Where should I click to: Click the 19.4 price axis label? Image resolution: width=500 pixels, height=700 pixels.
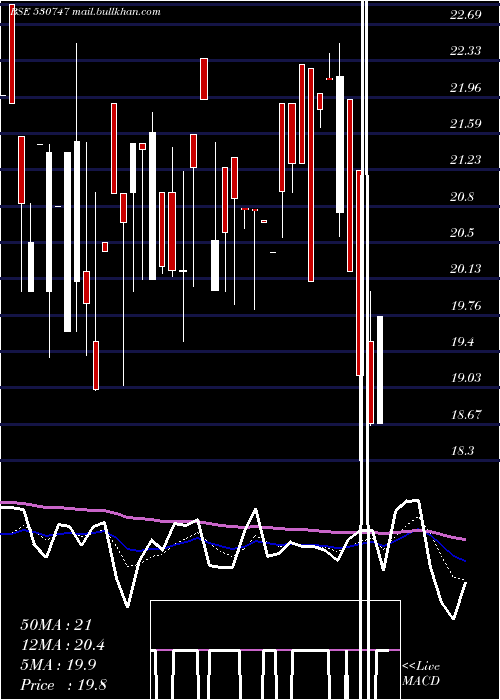[x=462, y=342]
